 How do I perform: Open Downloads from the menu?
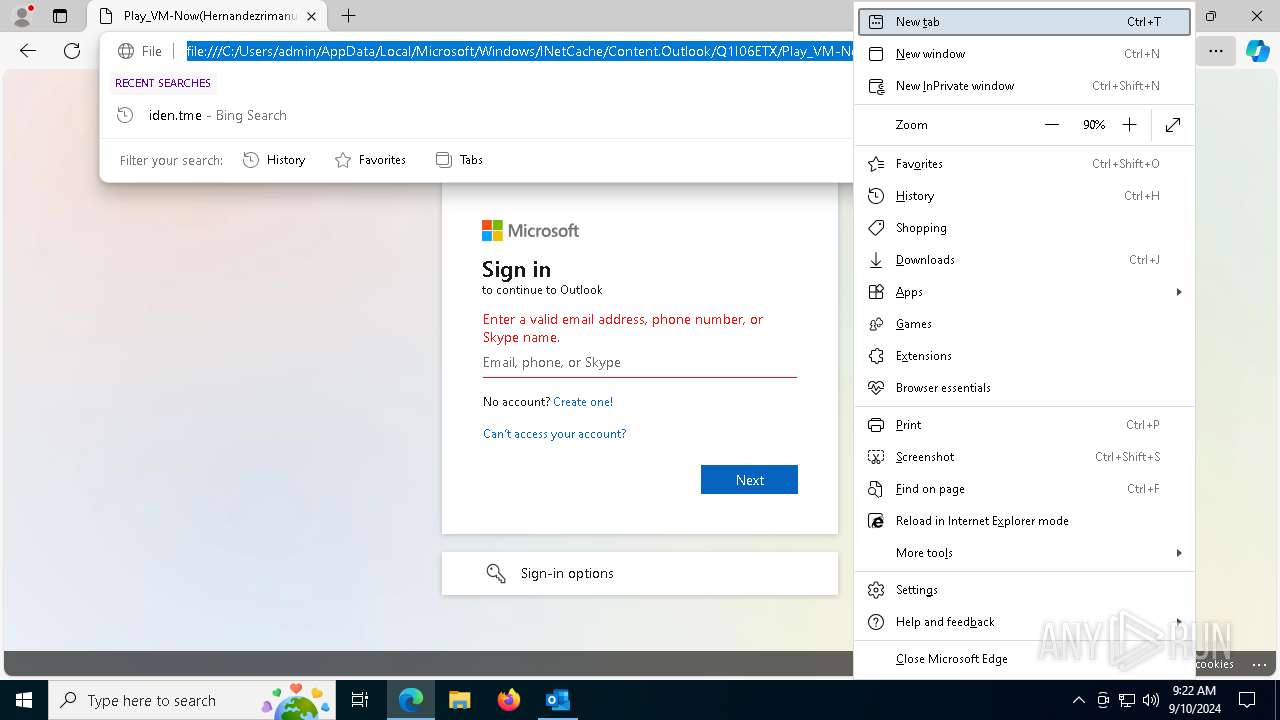(1025, 260)
